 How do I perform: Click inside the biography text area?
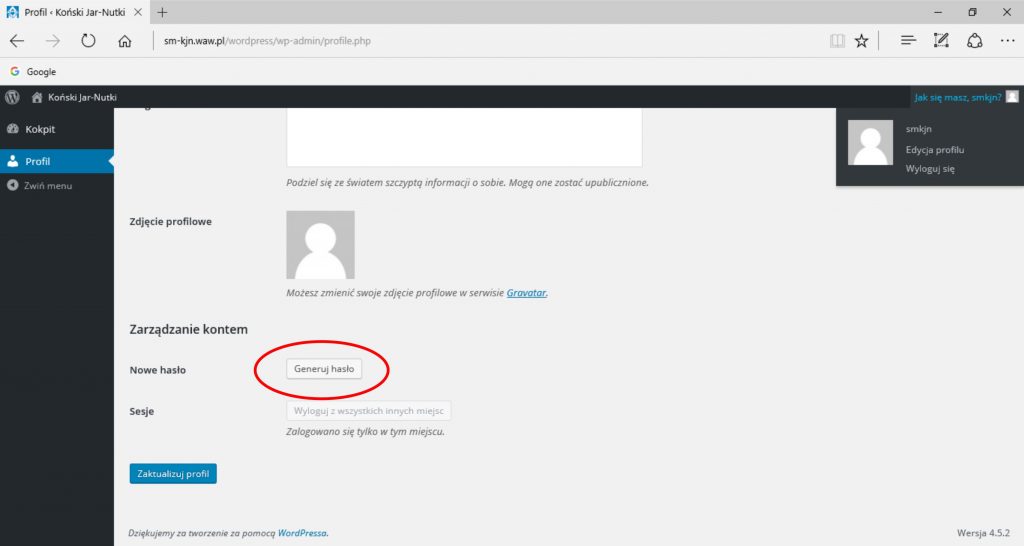(x=464, y=137)
